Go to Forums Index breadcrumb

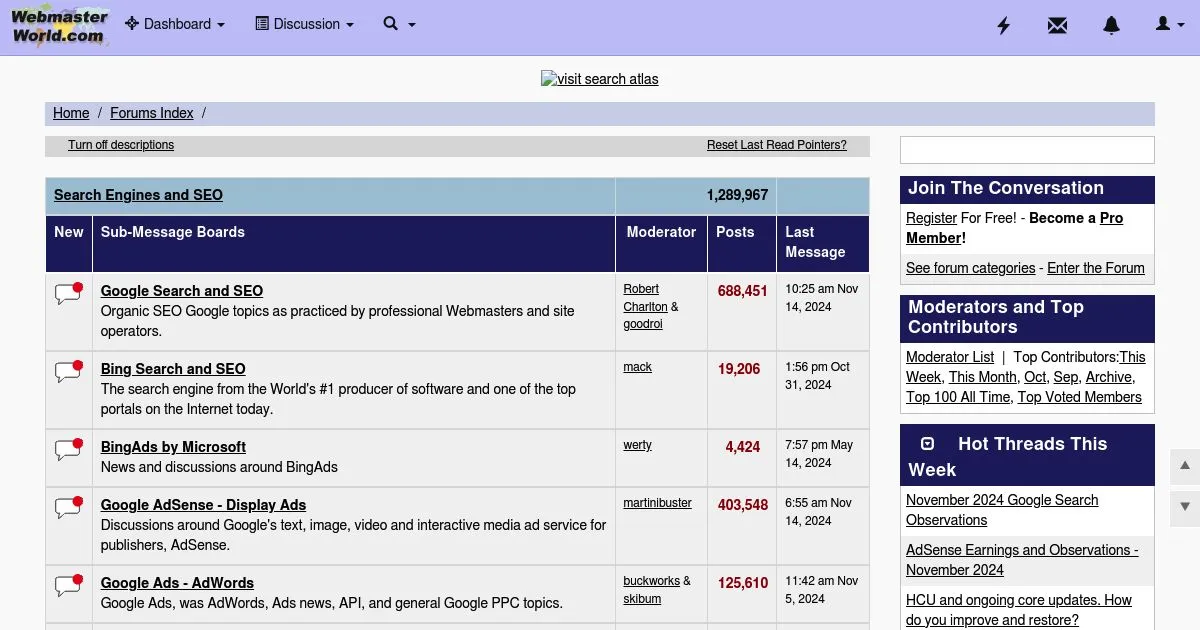click(x=152, y=113)
